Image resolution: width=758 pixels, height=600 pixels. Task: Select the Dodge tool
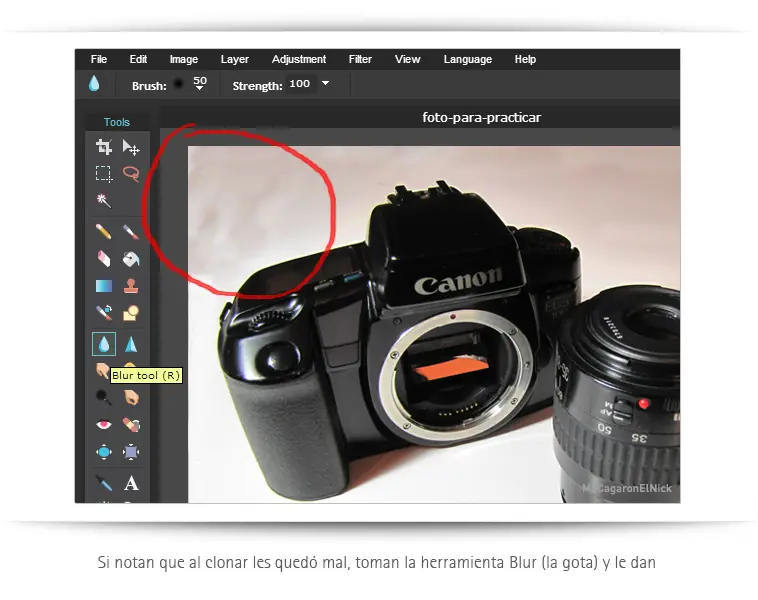pyautogui.click(x=104, y=397)
